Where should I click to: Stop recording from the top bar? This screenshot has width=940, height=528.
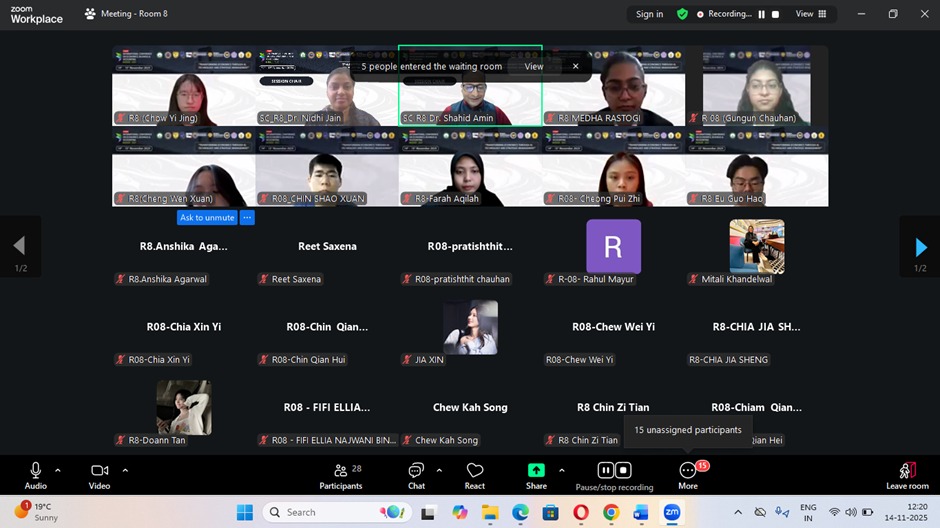point(774,14)
